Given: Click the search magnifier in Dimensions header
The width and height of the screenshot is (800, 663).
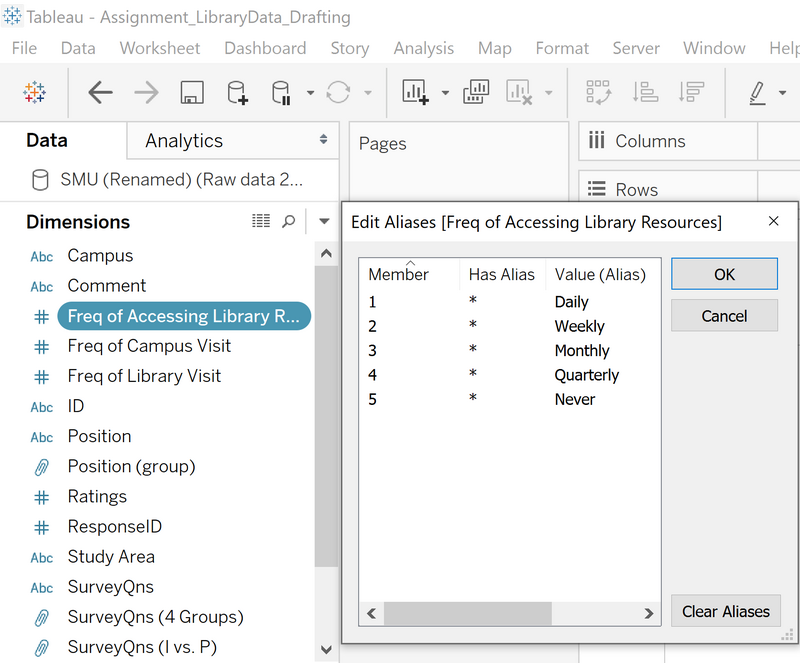Looking at the screenshot, I should tap(289, 221).
